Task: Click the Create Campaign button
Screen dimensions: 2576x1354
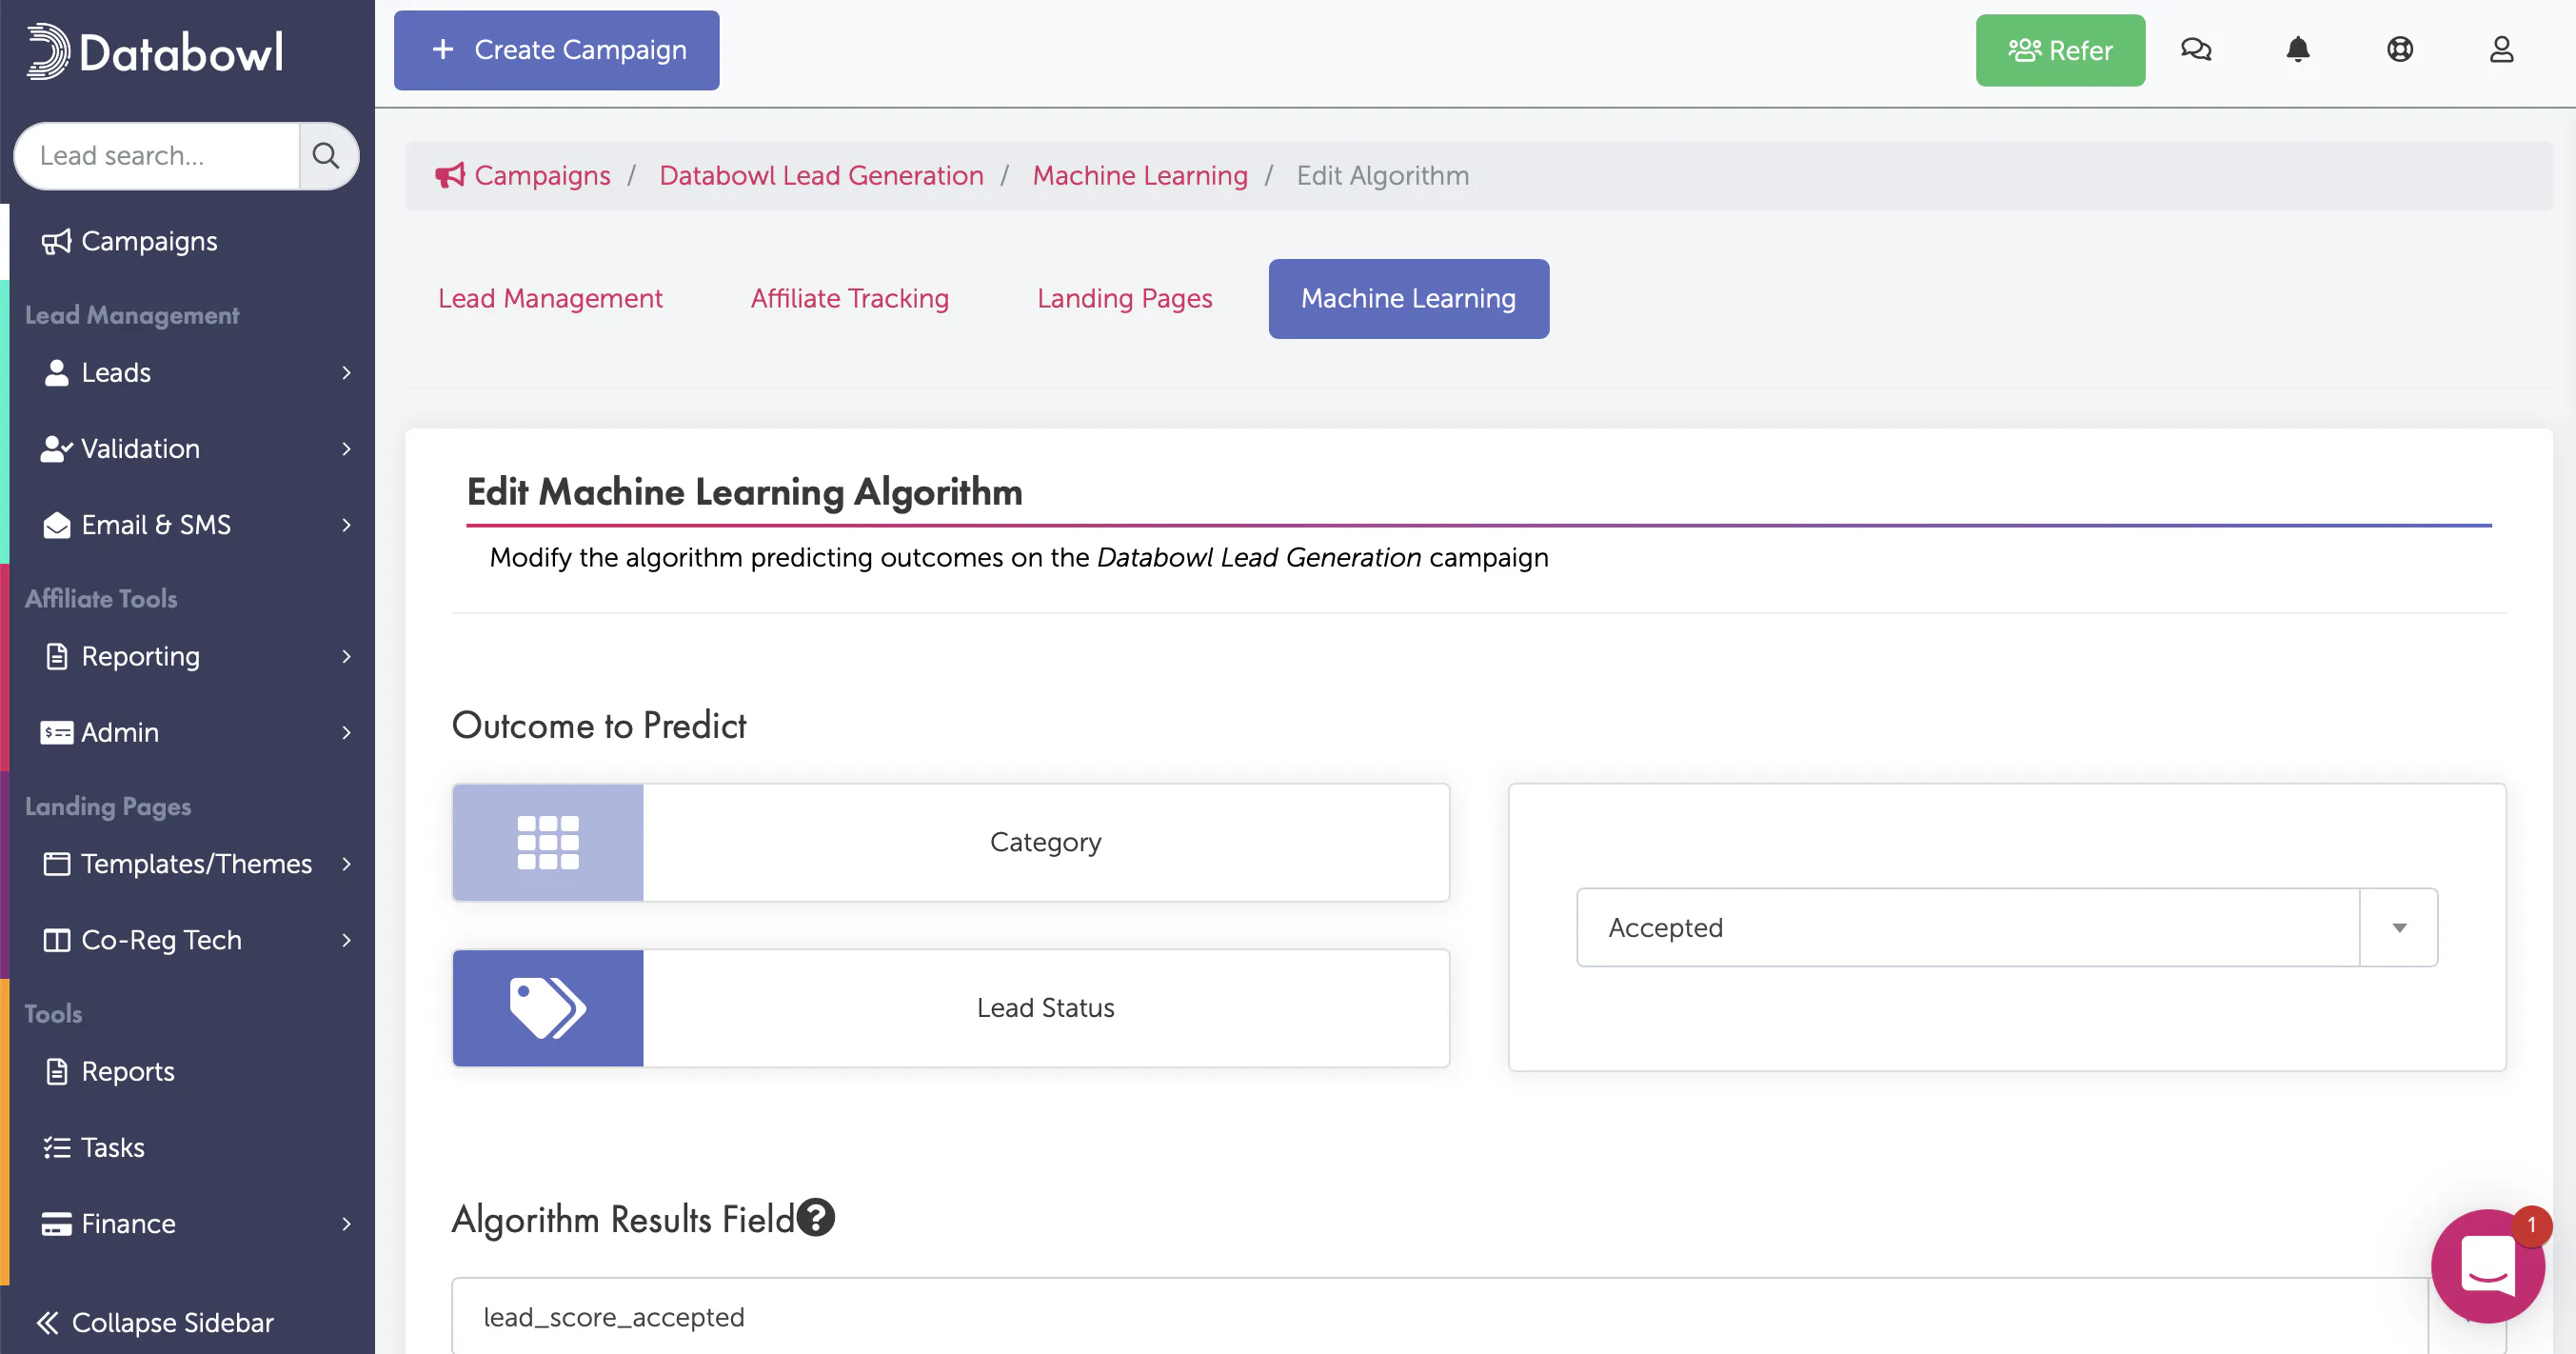Action: (x=556, y=50)
